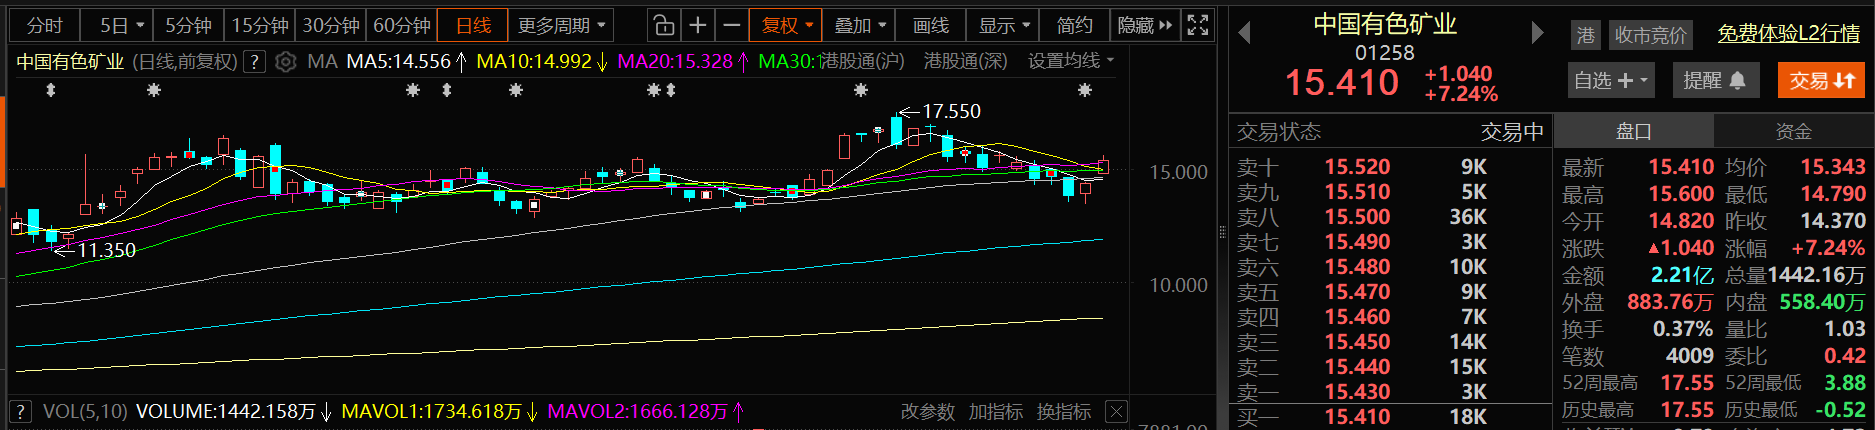Select 卖五 order row 15.470
Image resolution: width=1875 pixels, height=430 pixels.
coord(1389,292)
